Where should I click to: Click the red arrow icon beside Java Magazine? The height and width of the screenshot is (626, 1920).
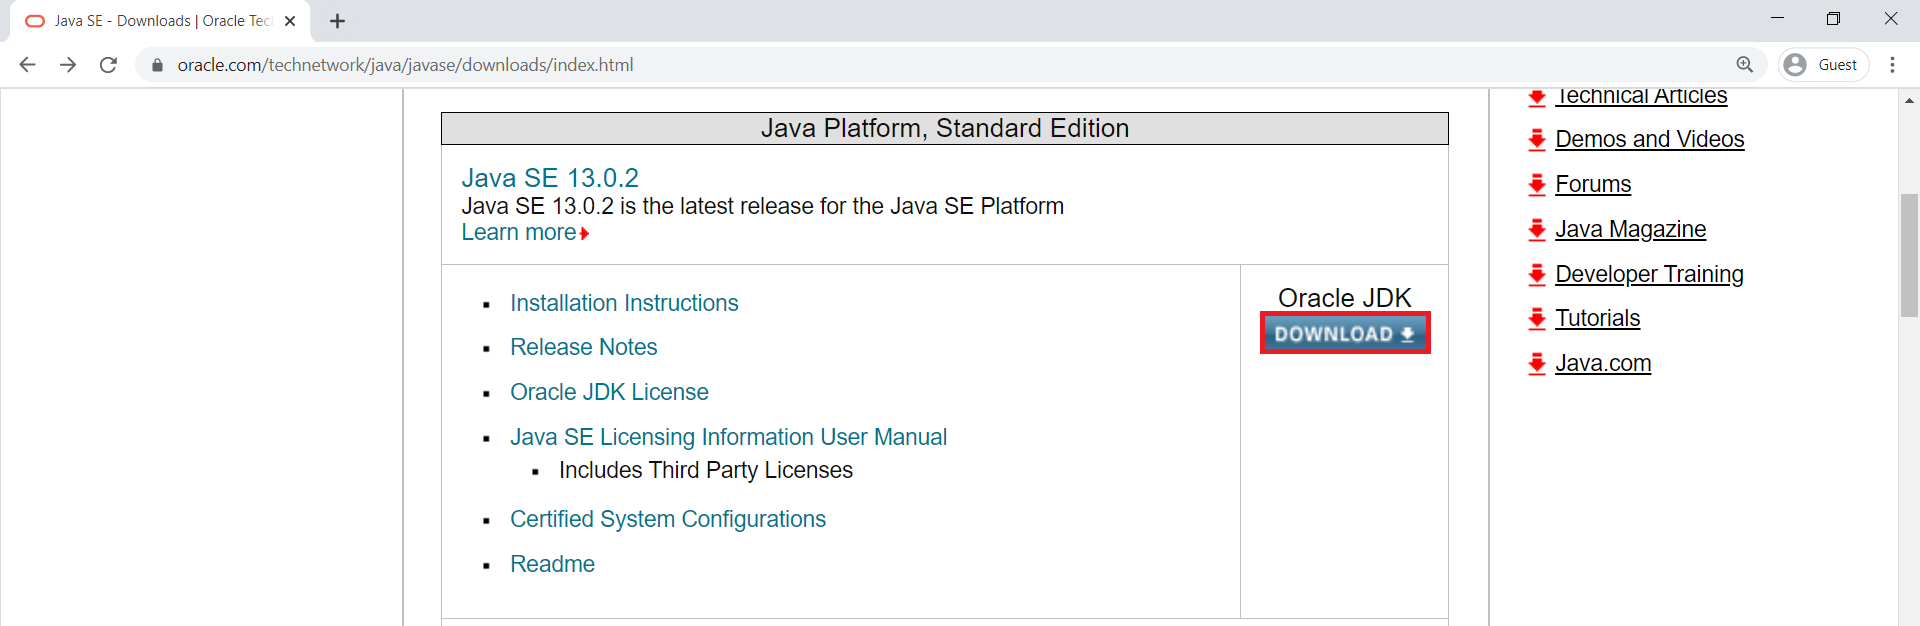click(1537, 230)
